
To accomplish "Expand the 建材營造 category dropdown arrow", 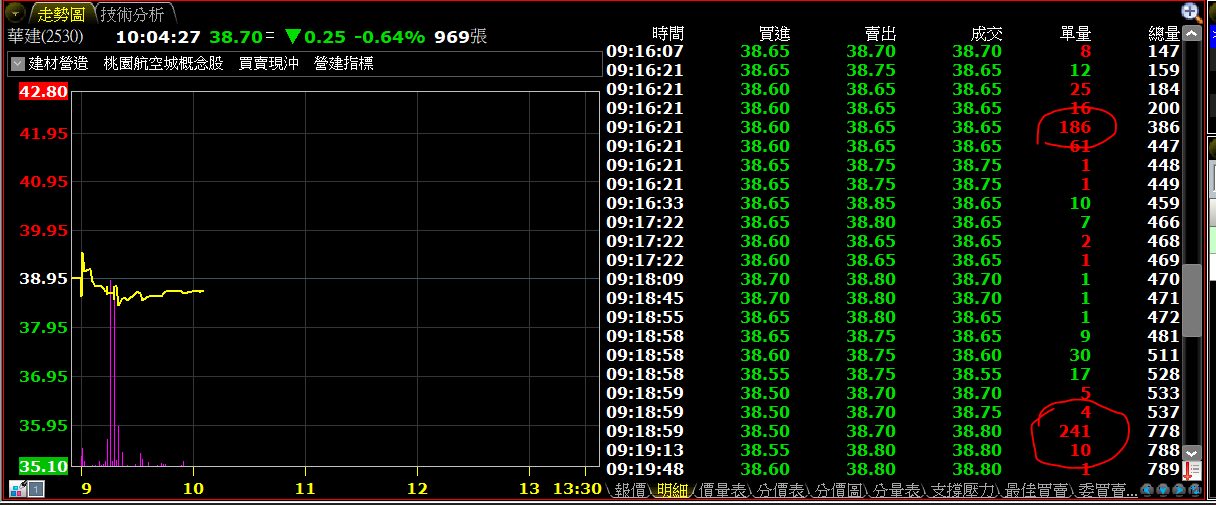I will point(17,63).
